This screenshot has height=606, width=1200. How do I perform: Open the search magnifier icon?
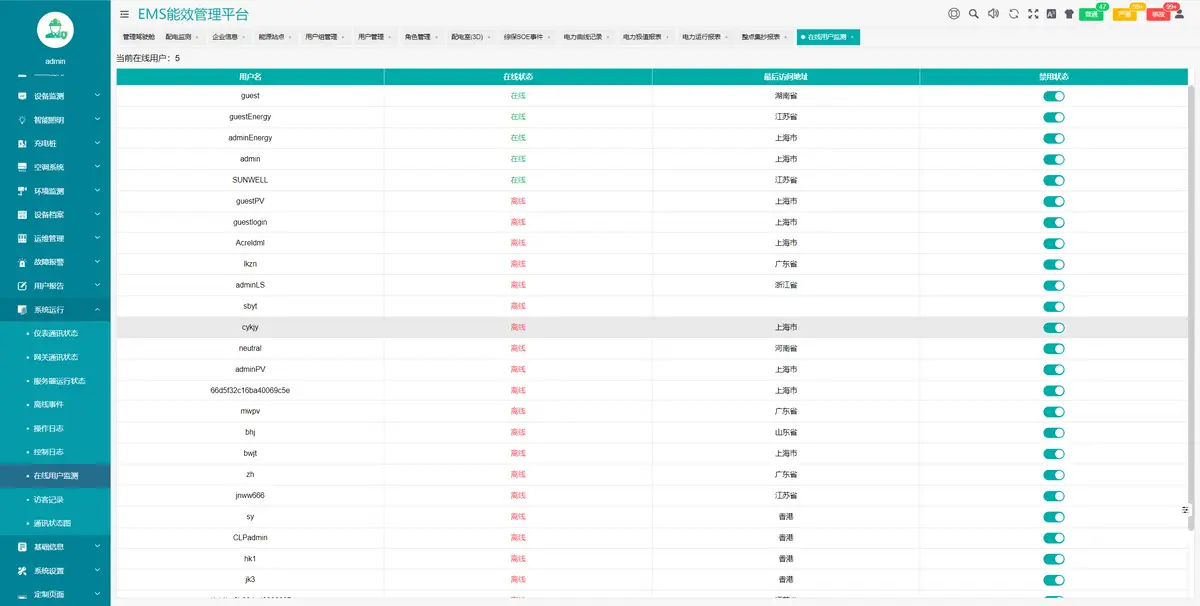(x=973, y=14)
